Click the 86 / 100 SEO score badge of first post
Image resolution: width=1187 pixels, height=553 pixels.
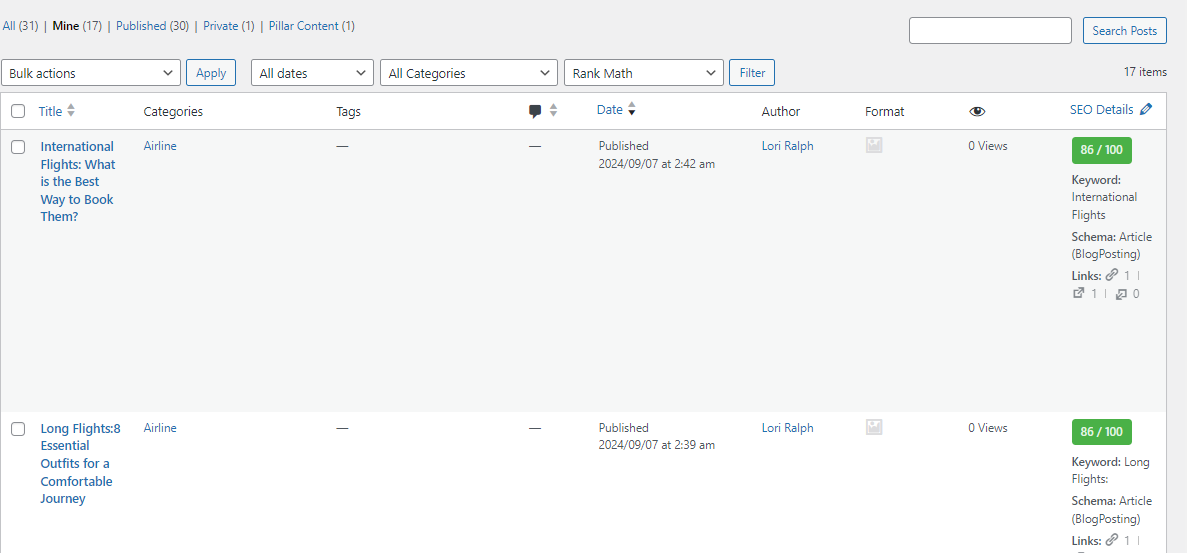1101,150
